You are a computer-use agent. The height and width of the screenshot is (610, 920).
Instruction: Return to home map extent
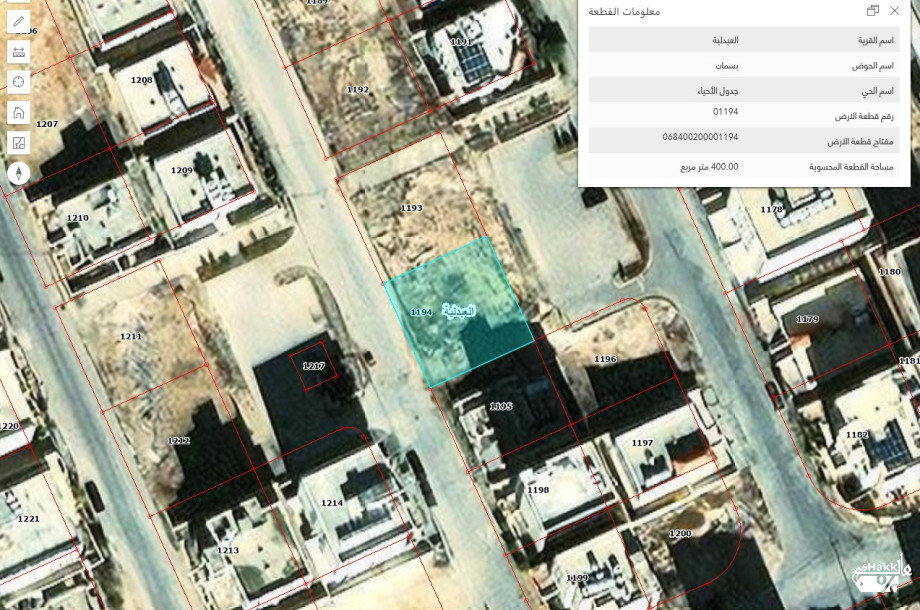(x=18, y=112)
